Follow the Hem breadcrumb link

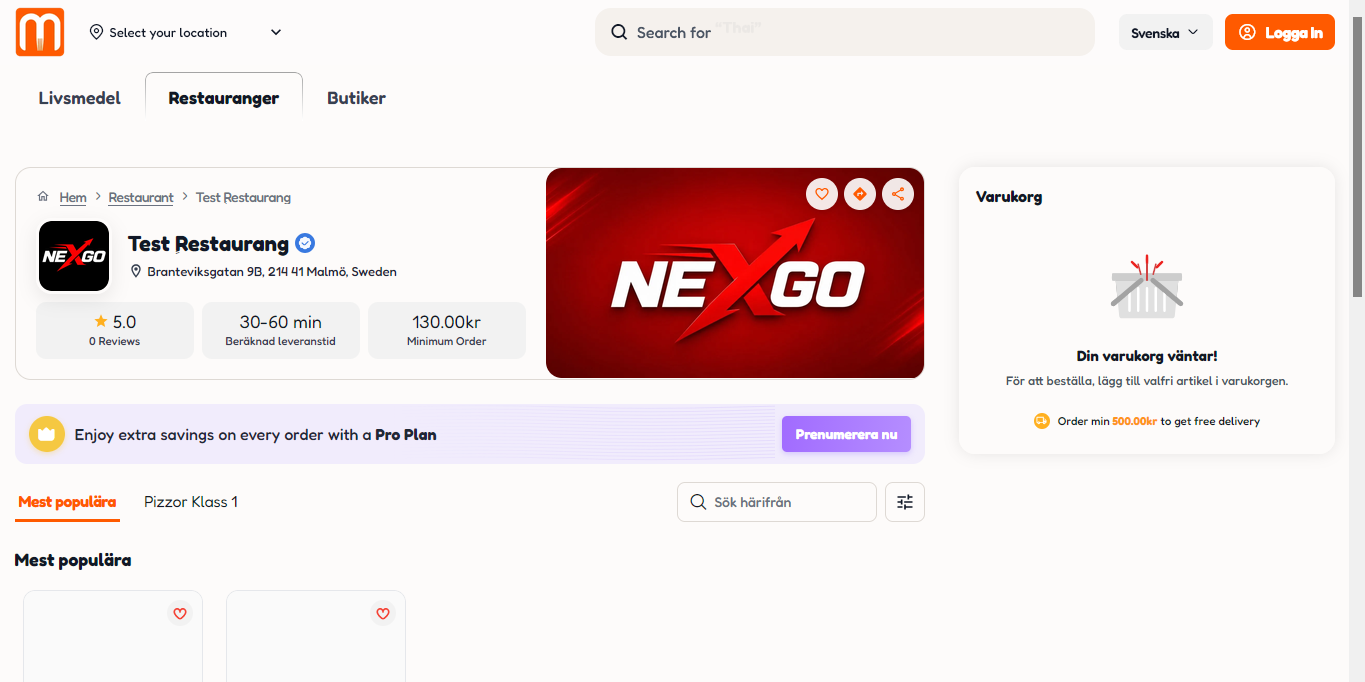73,198
